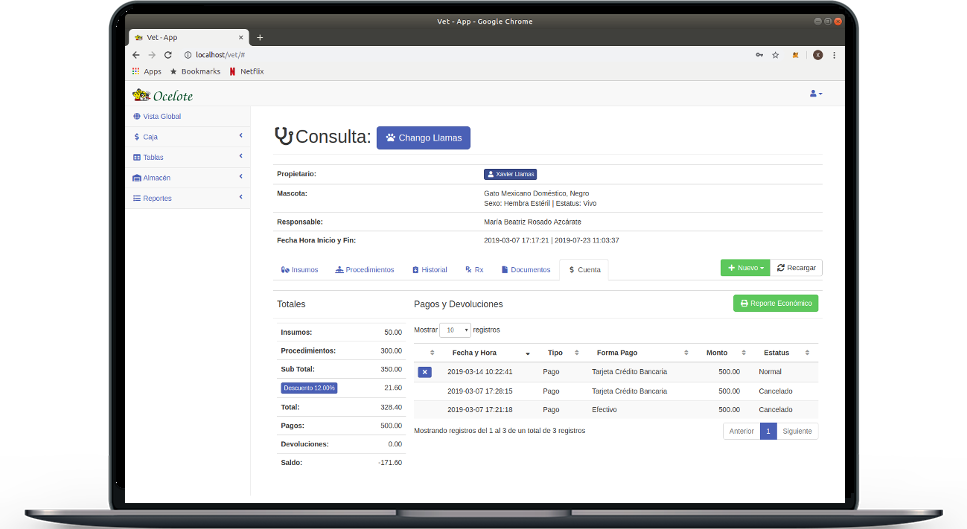
Task: Expand the Almacén sidebar section
Action: coord(187,178)
